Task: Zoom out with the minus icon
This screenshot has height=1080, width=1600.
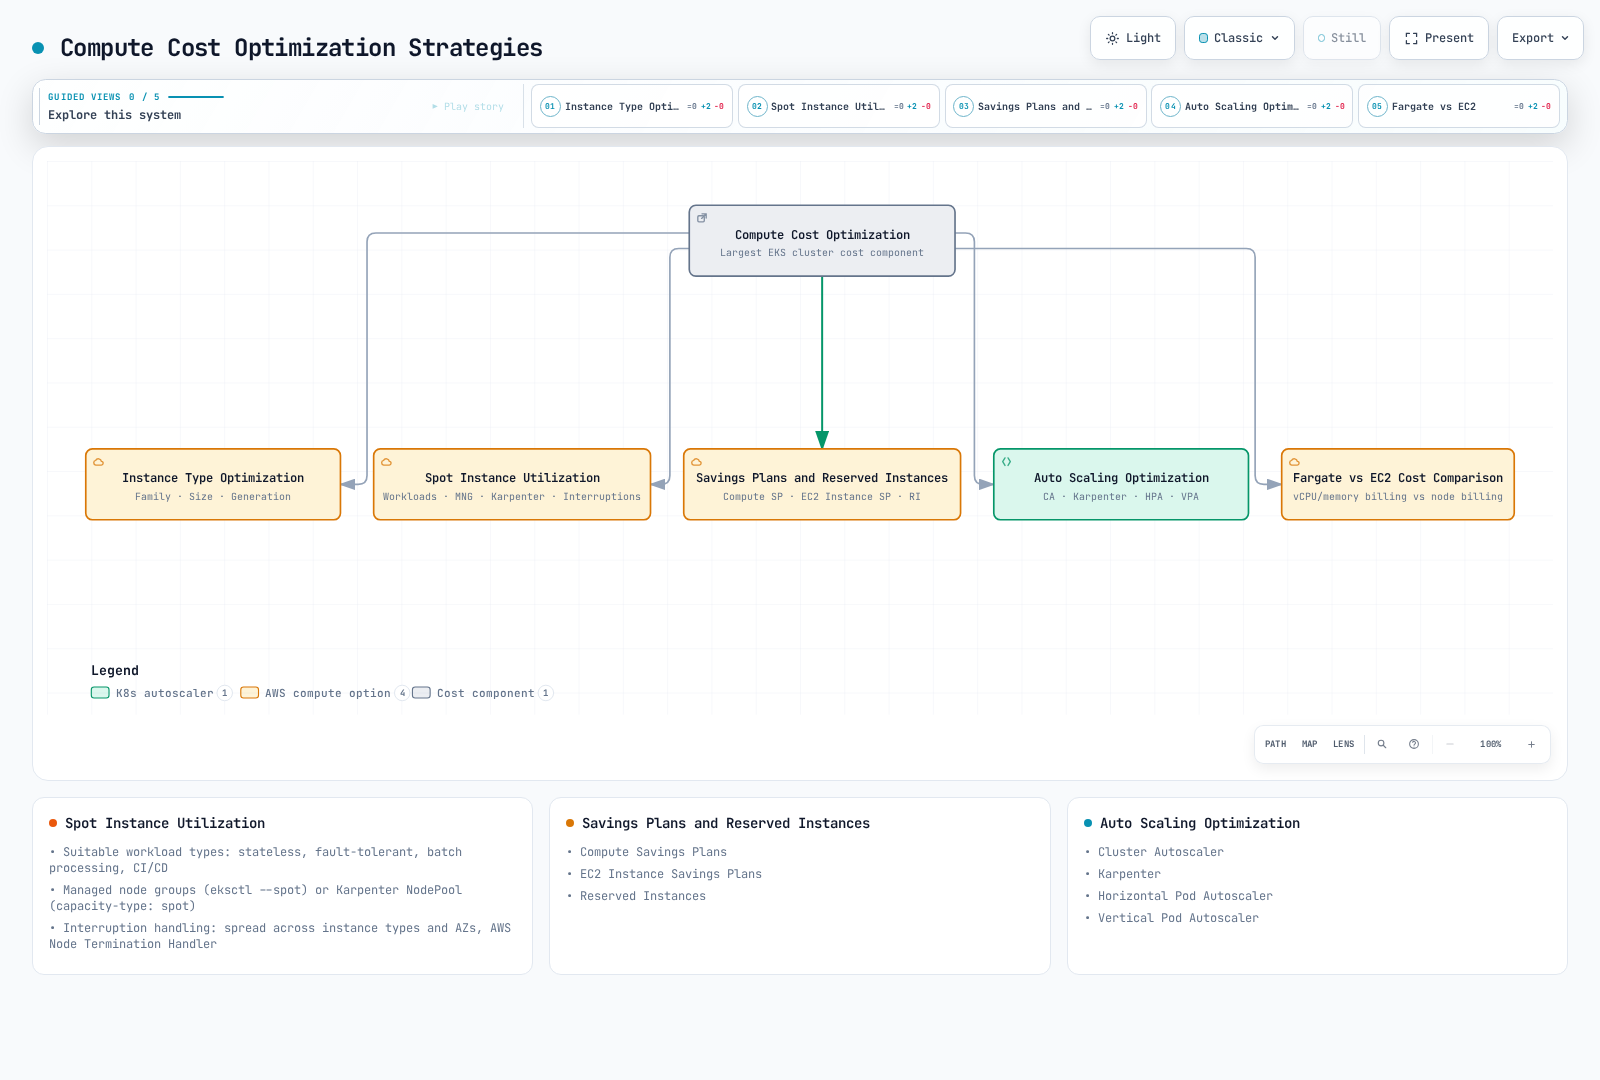Action: point(1449,744)
